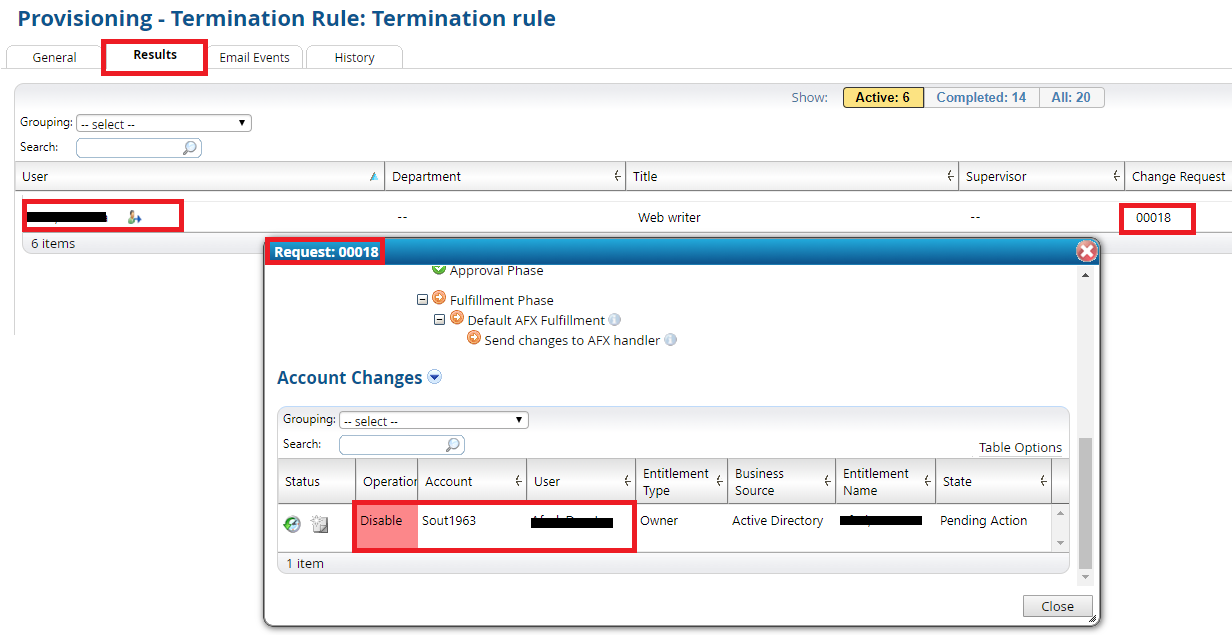Click the info icon next to Default AFX Fulfillment
The width and height of the screenshot is (1232, 637).
pyautogui.click(x=615, y=320)
